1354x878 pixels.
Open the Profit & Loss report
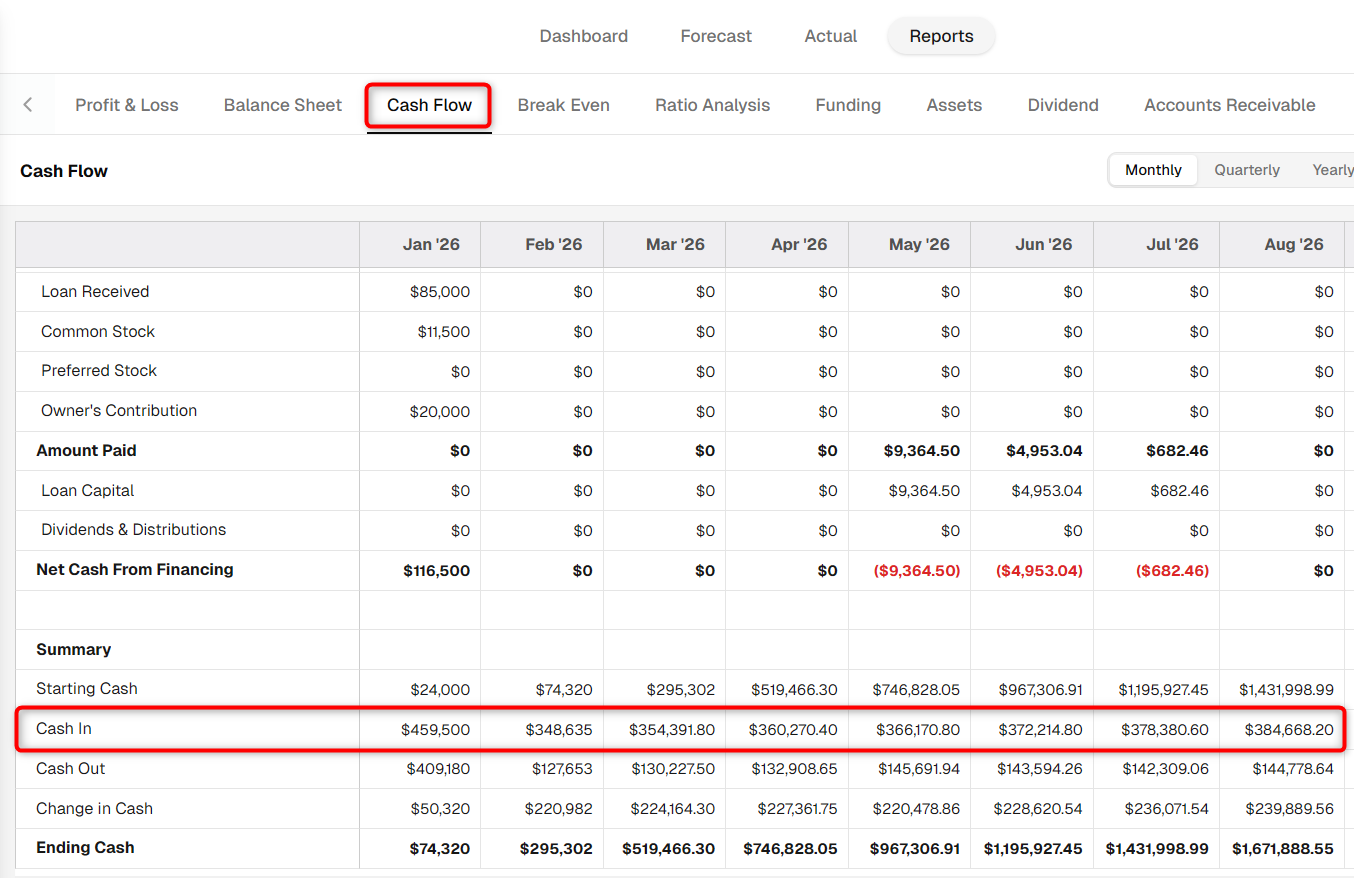(127, 105)
